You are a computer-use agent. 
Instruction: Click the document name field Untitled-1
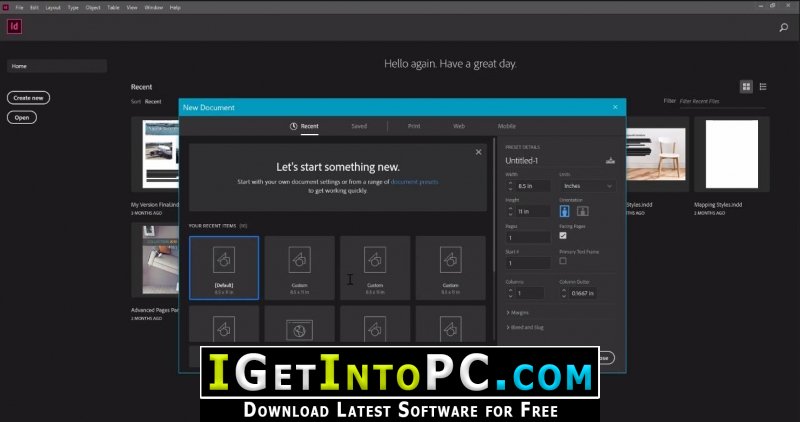[x=554, y=160]
